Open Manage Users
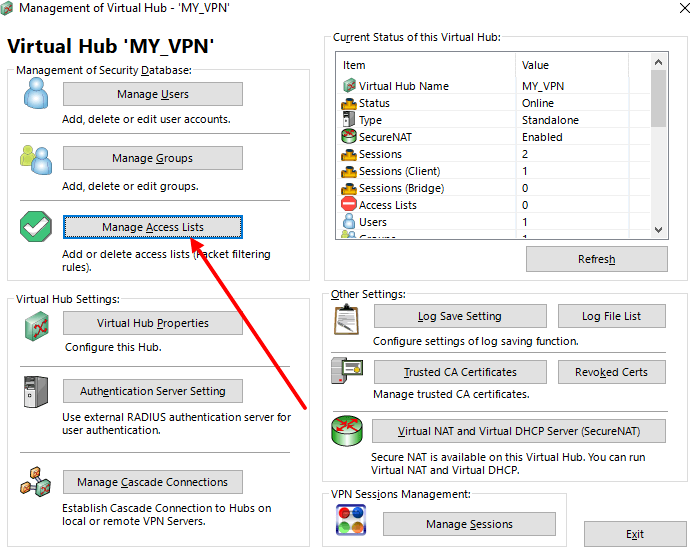The image size is (696, 553). click(152, 94)
